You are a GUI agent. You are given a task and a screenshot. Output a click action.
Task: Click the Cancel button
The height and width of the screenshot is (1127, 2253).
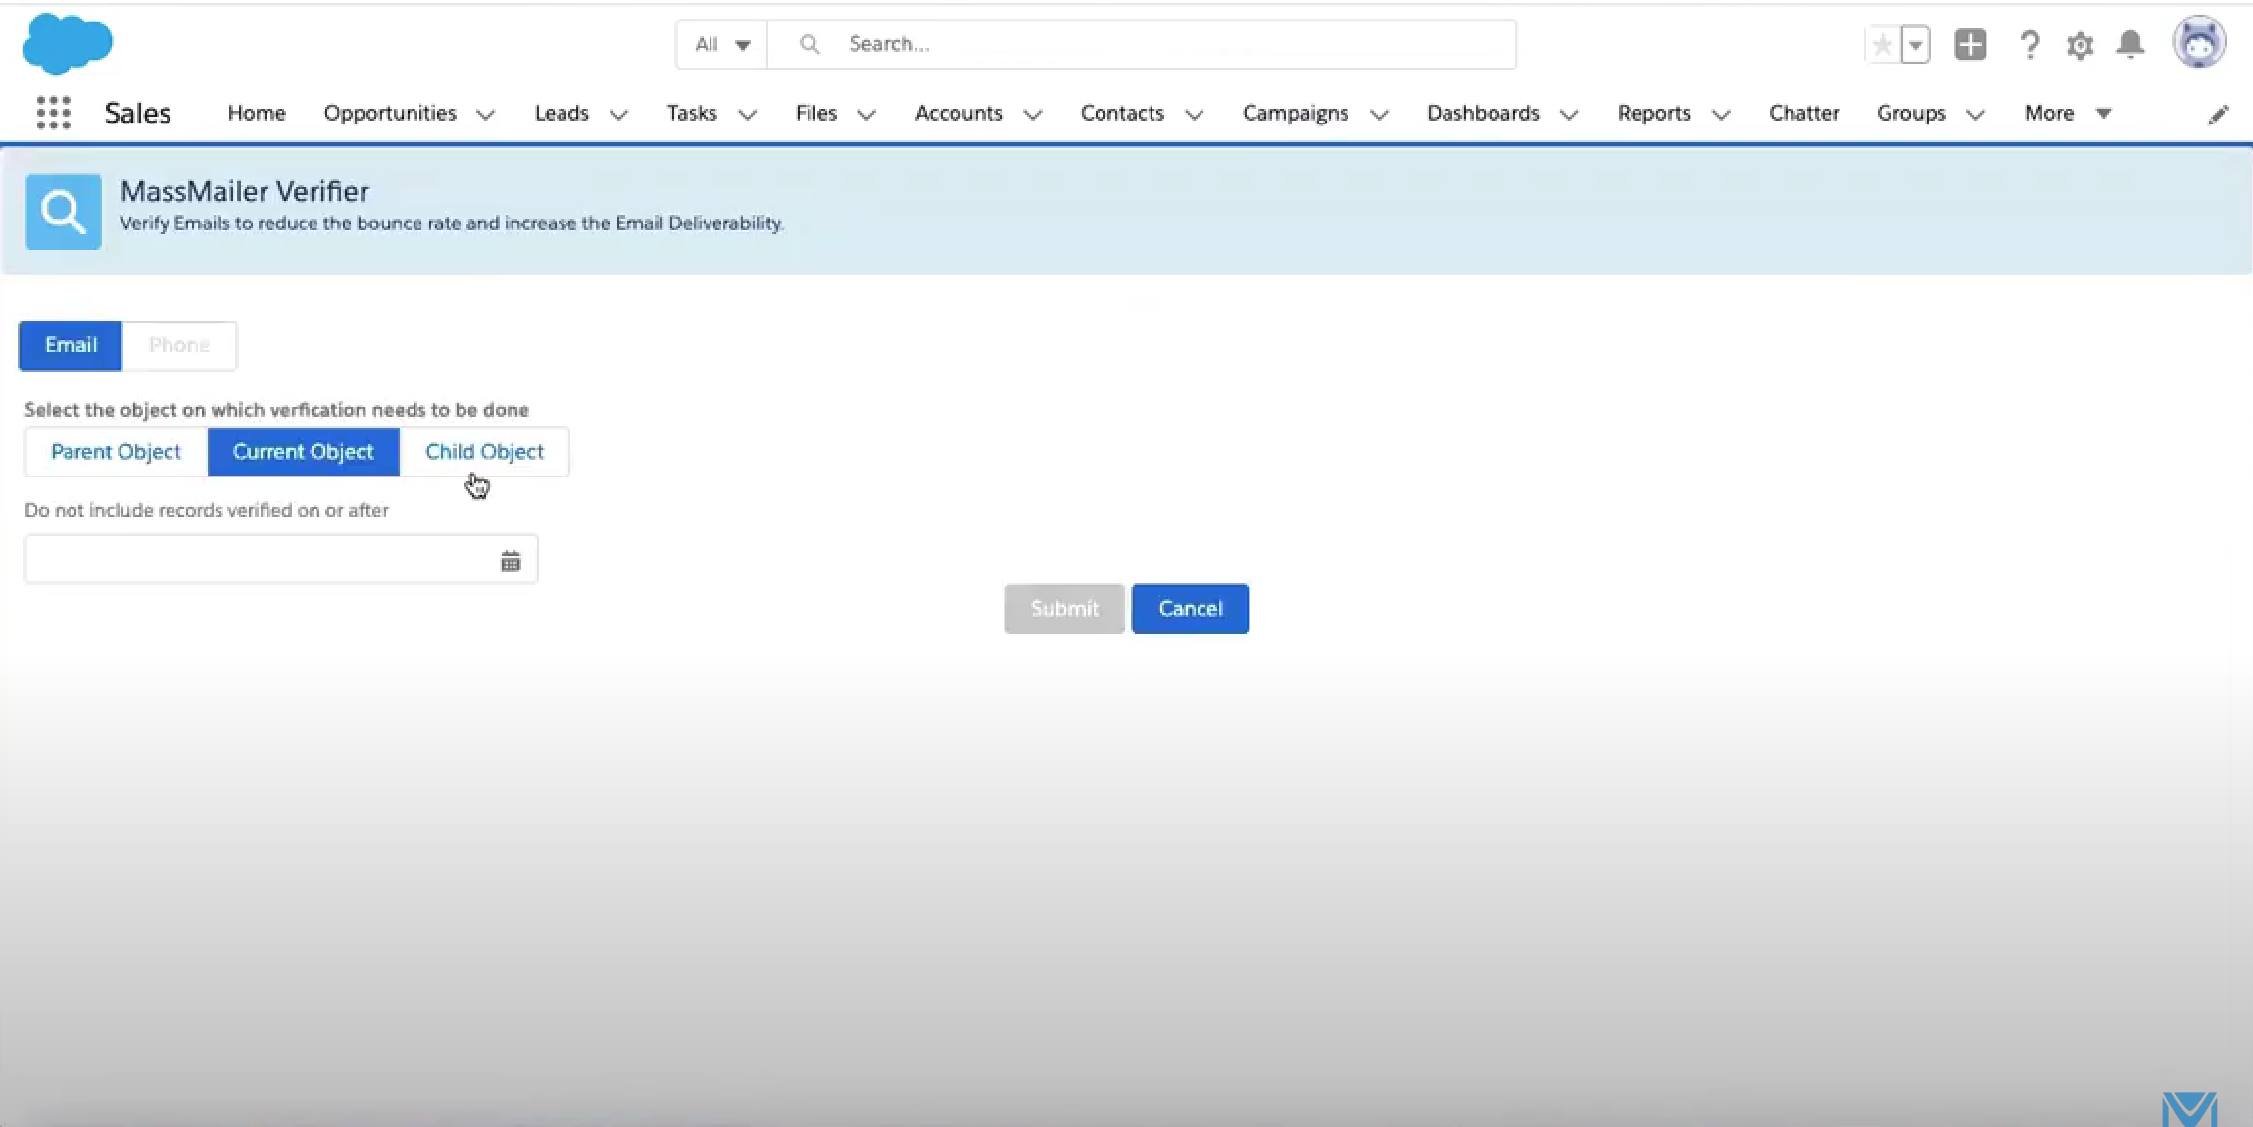point(1190,609)
